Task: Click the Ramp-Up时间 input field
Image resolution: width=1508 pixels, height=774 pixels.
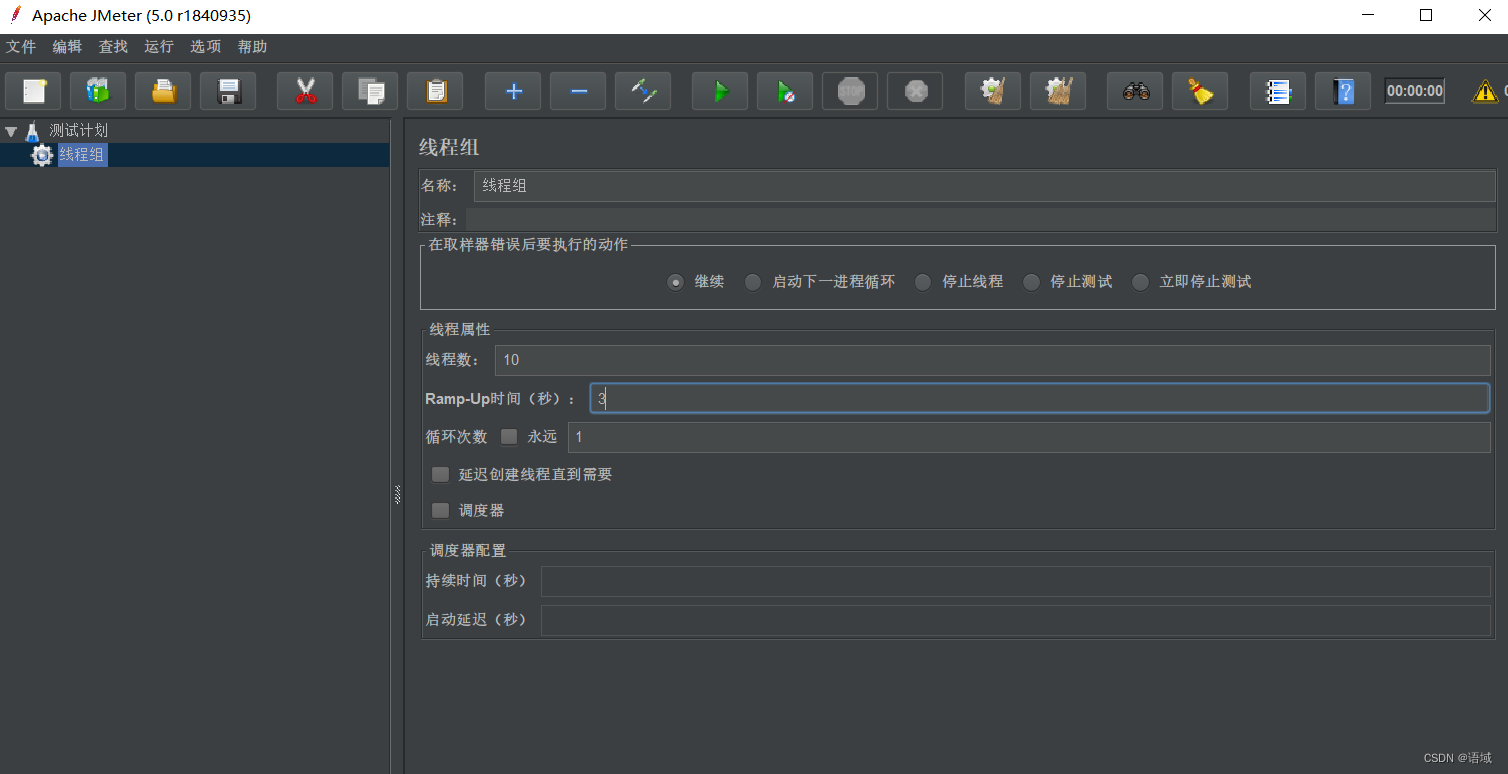Action: (x=1039, y=398)
